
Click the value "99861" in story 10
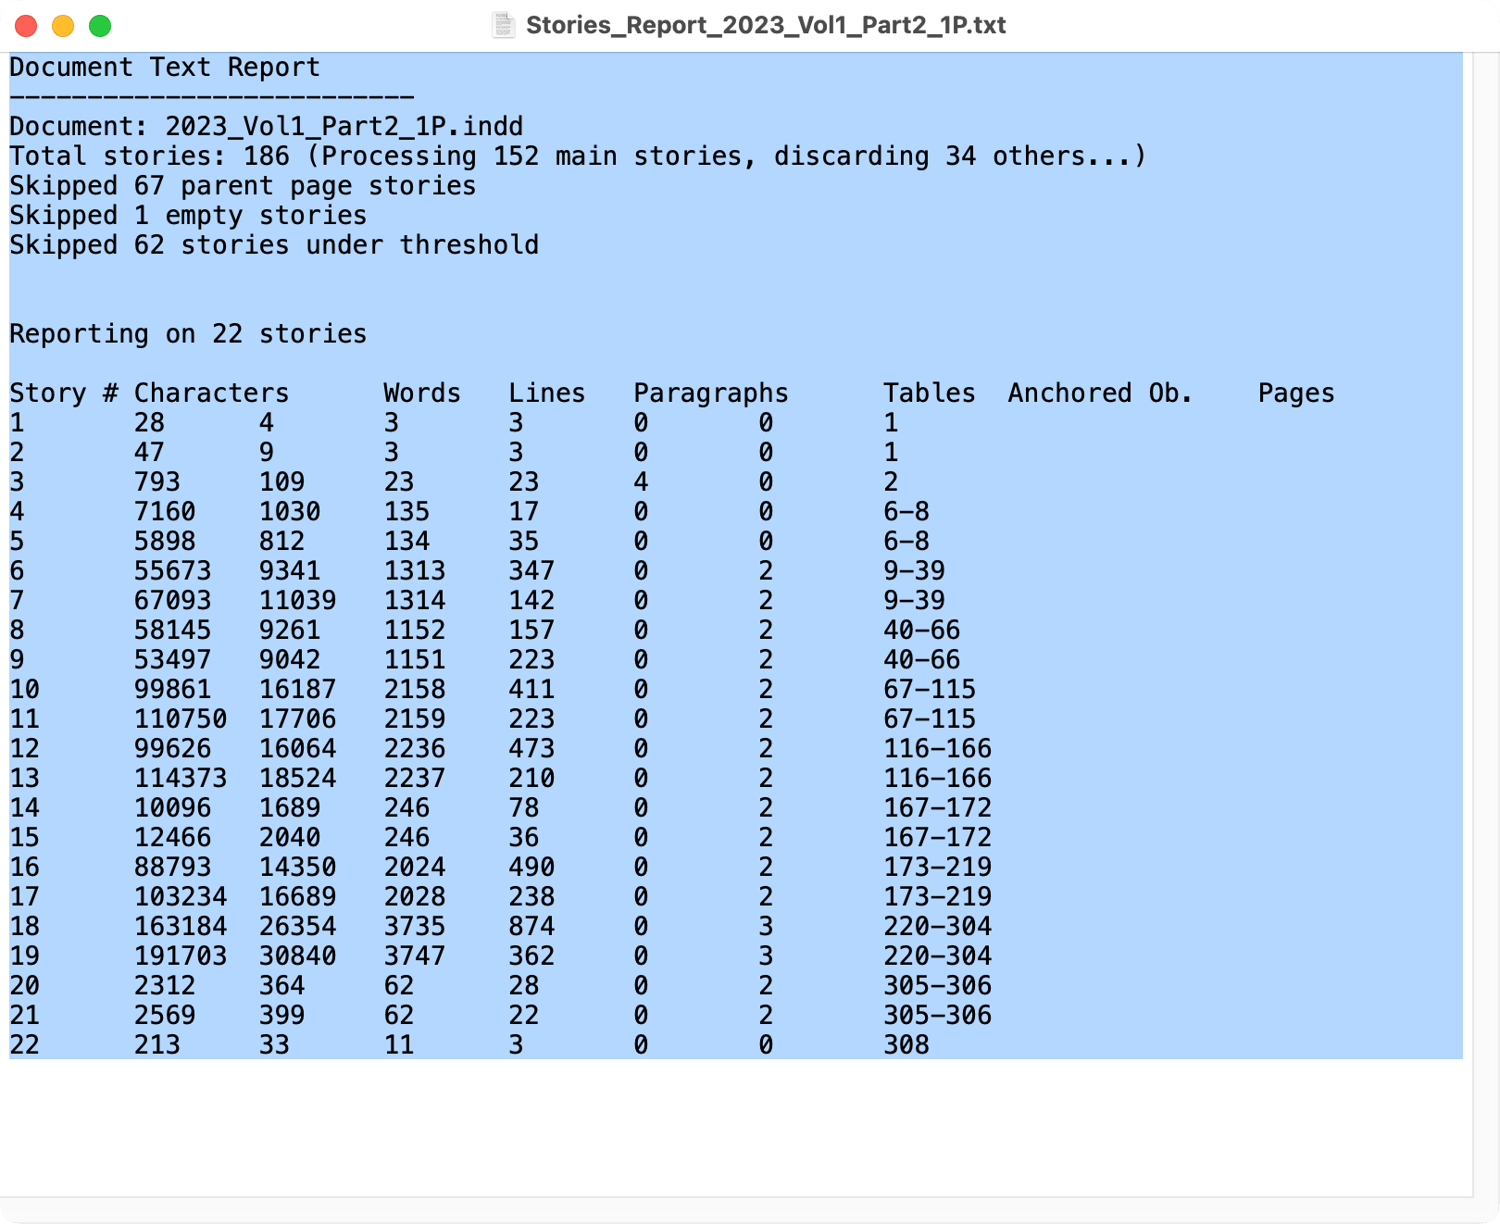pyautogui.click(x=173, y=690)
